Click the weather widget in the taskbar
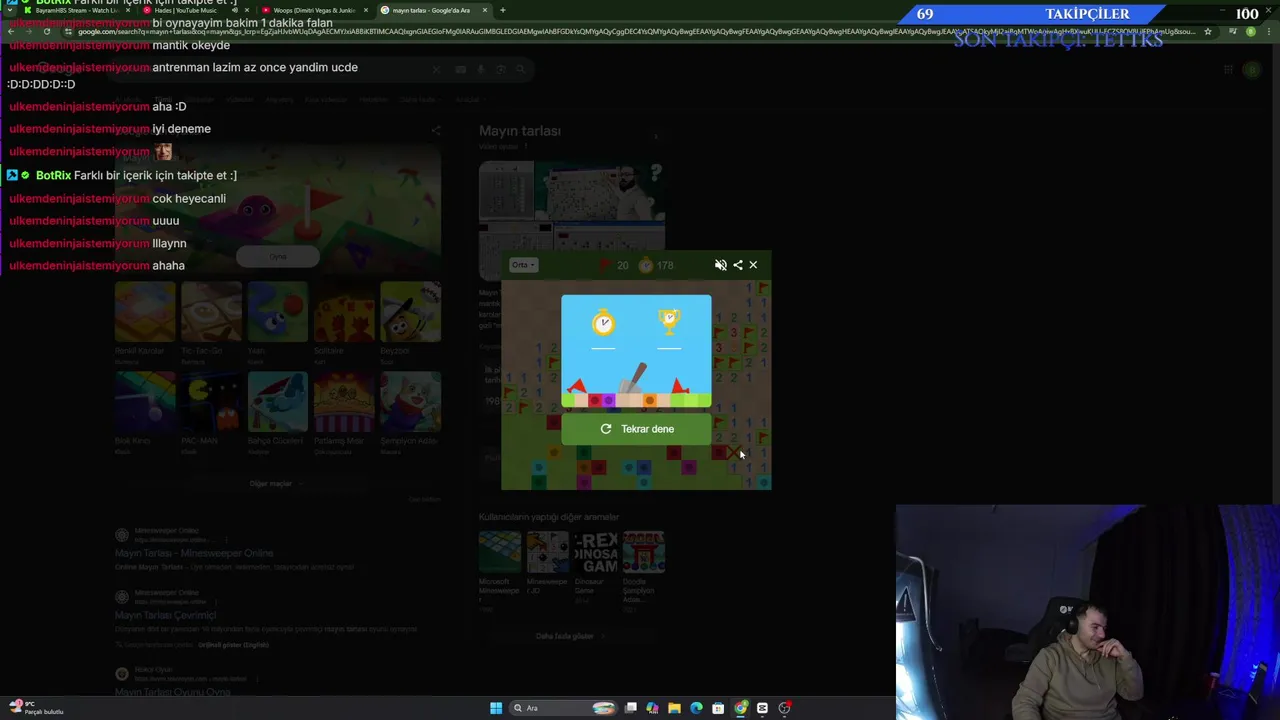 pyautogui.click(x=36, y=707)
